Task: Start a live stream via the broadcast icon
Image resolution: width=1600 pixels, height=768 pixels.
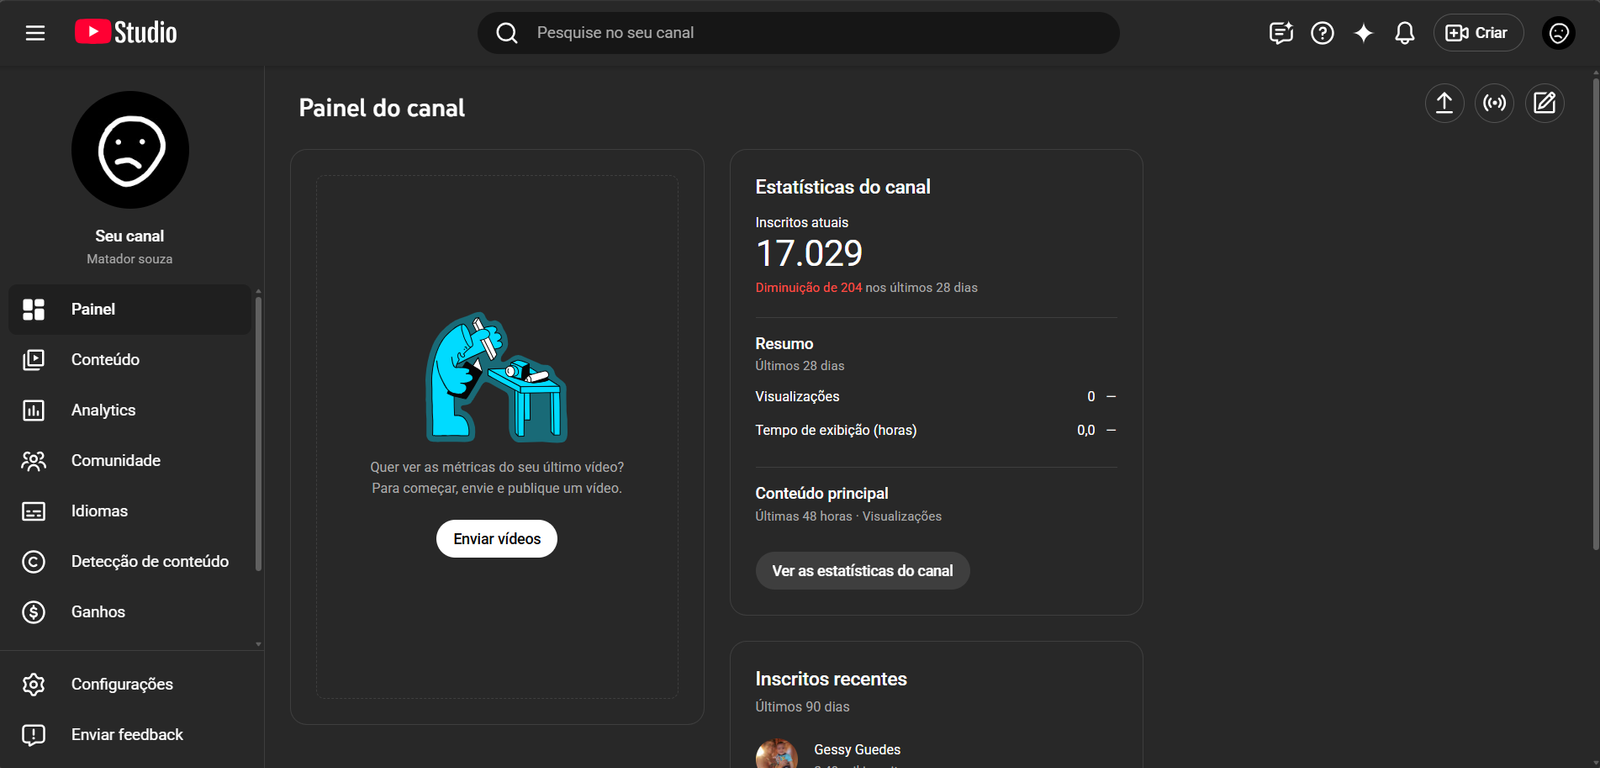Action: (x=1494, y=103)
